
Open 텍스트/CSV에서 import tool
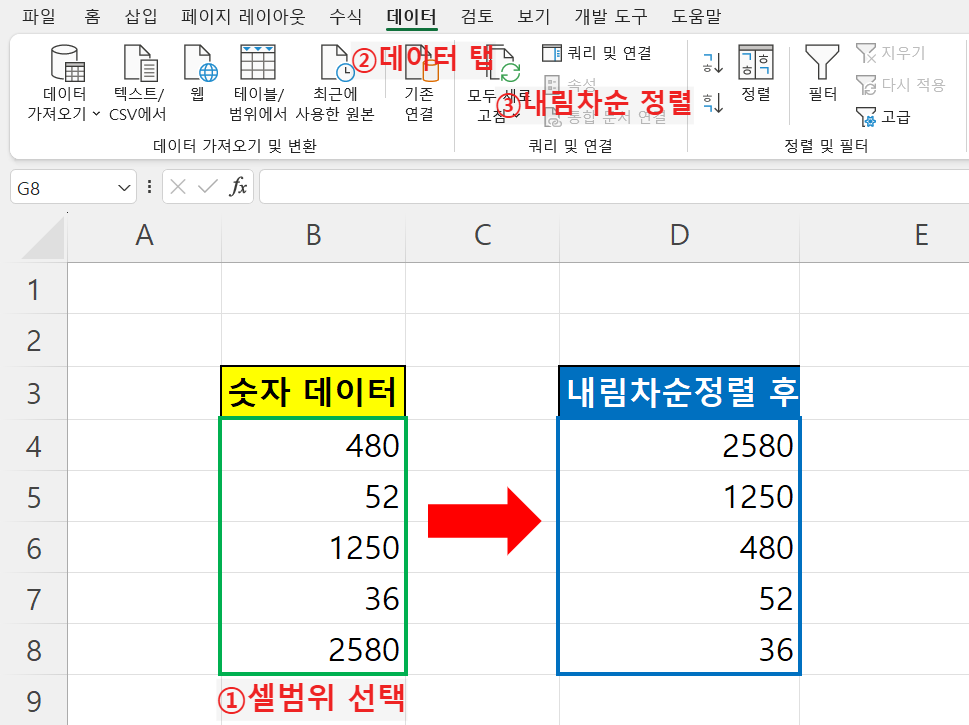point(142,63)
